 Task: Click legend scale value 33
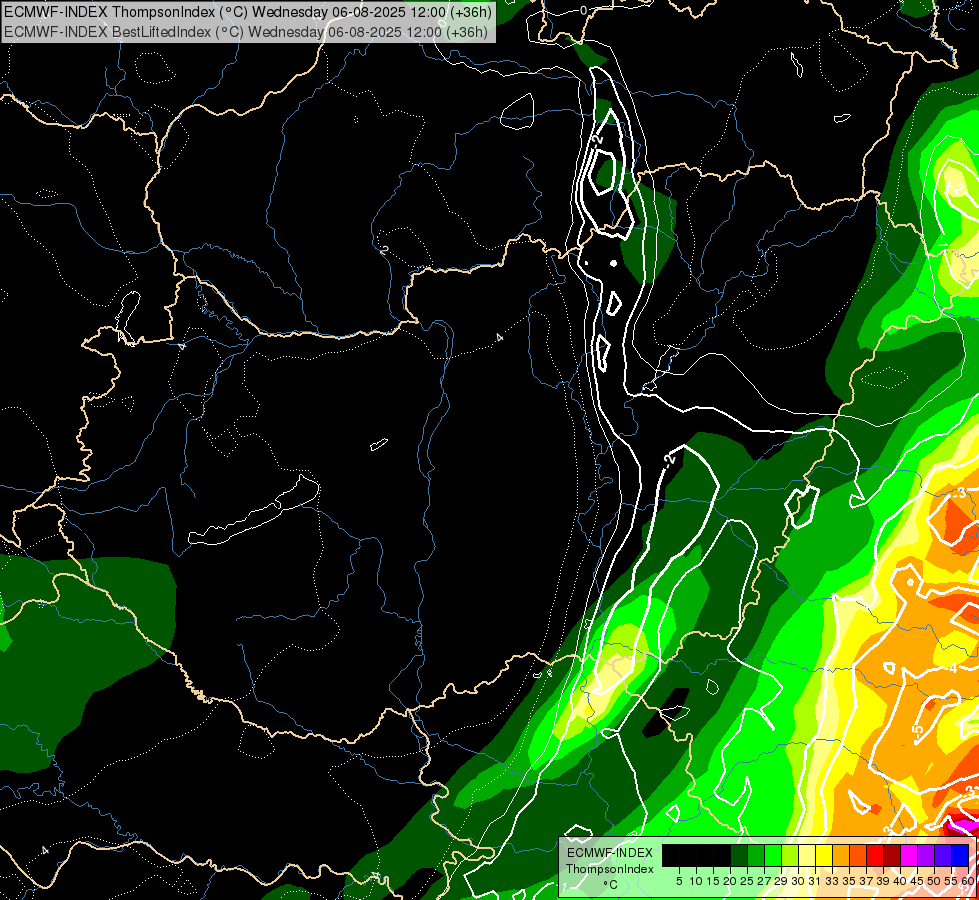[833, 881]
